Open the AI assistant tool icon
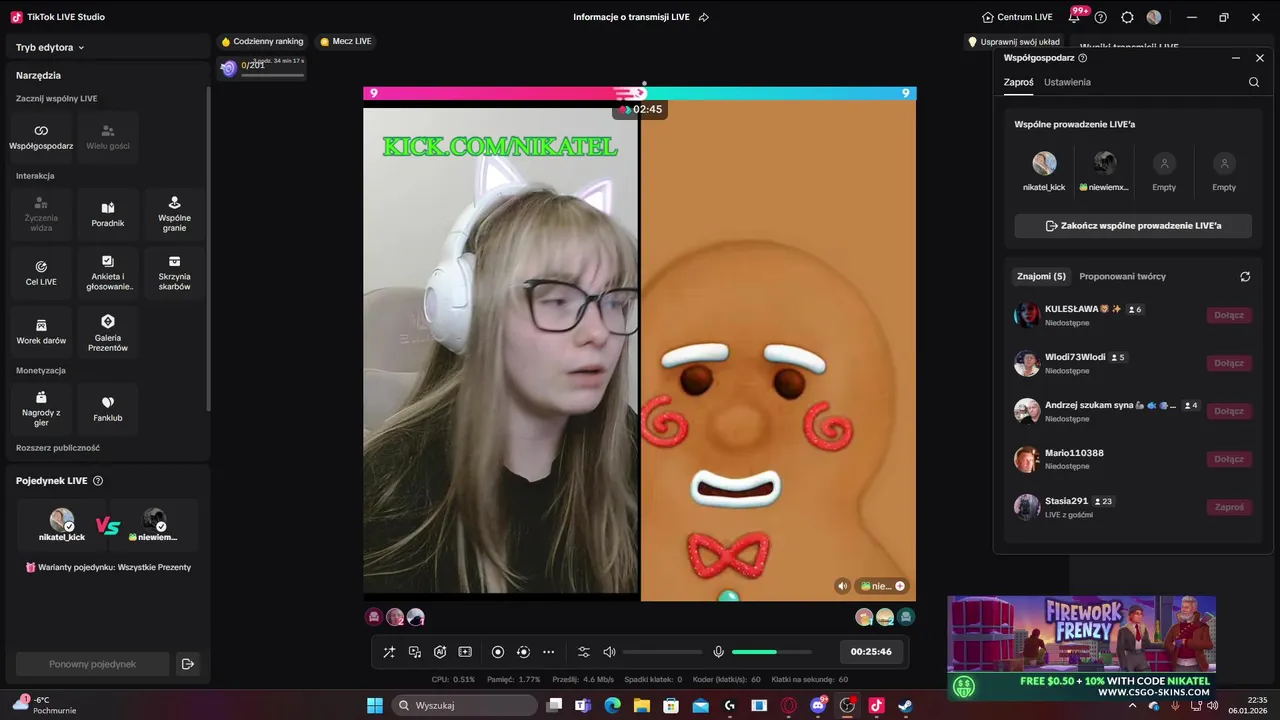Screen dimensions: 1280x720 pyautogui.click(x=440, y=652)
